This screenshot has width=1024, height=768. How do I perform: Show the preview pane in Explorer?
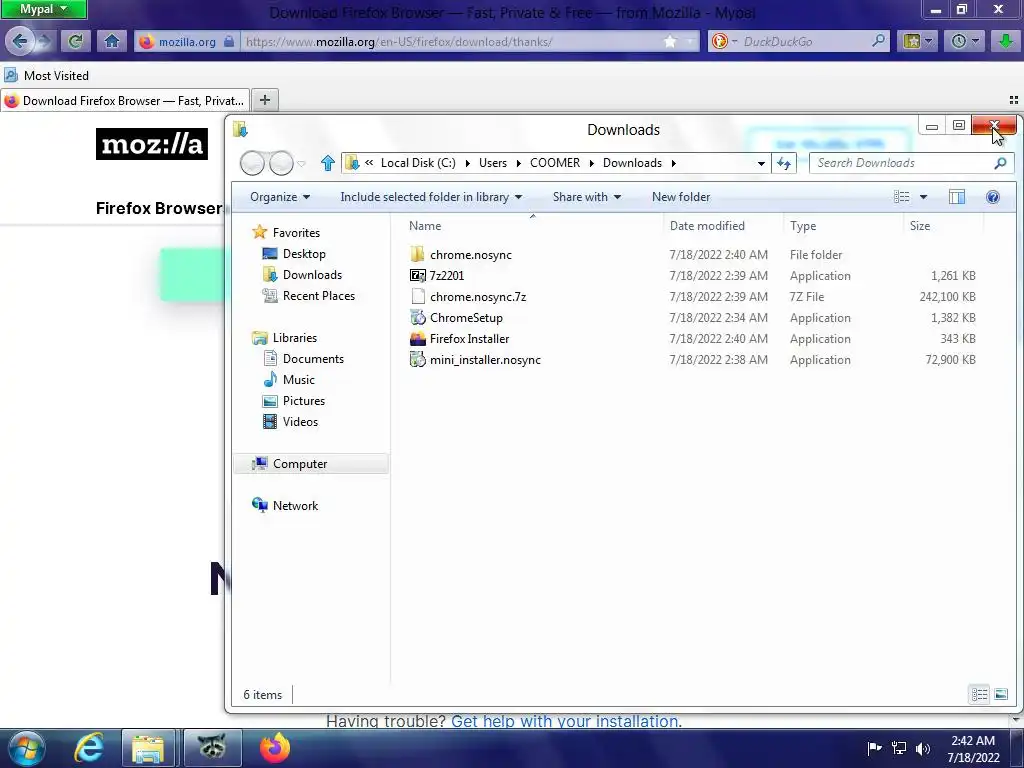(x=957, y=197)
